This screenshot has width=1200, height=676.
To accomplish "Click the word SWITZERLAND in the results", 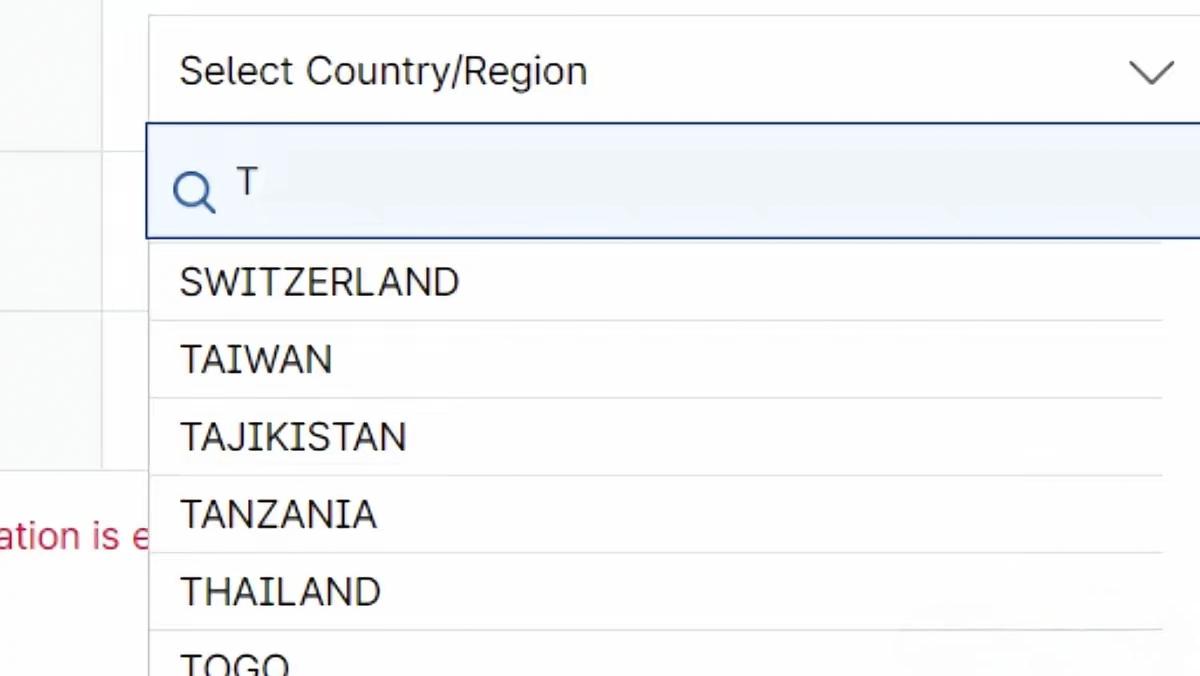I will [x=319, y=282].
